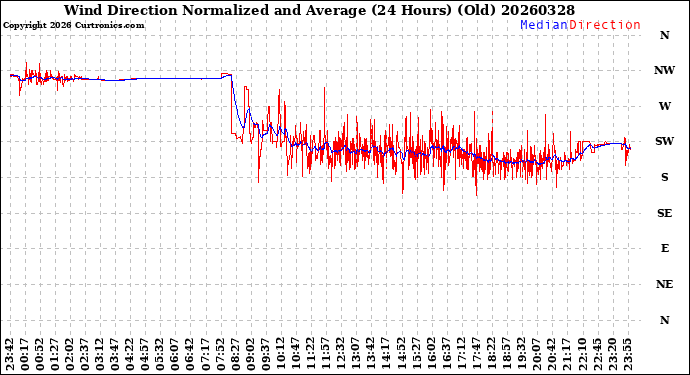Click the W axis label
The image size is (690, 375).
coord(664,106)
